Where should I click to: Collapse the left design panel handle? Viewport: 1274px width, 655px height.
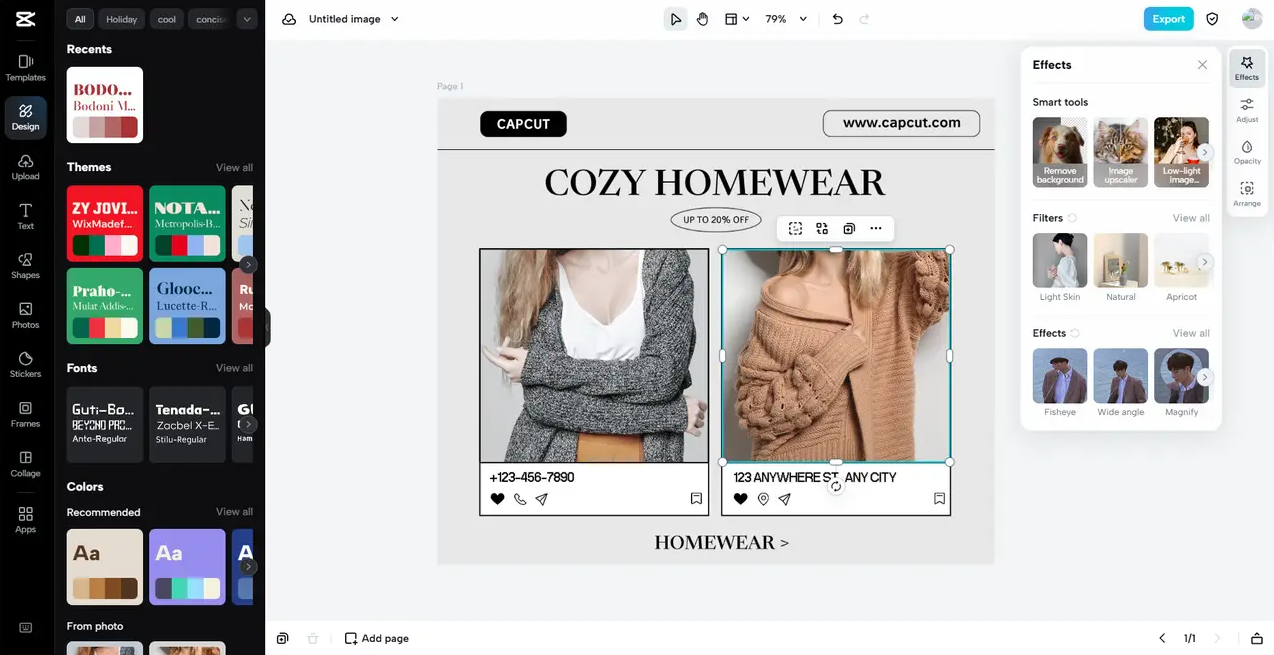[x=267, y=327]
